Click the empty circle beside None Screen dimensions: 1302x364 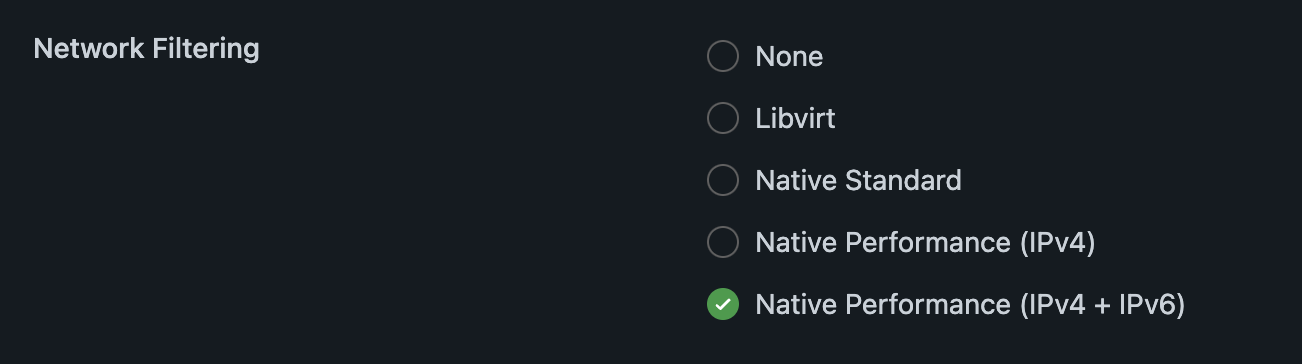click(723, 56)
